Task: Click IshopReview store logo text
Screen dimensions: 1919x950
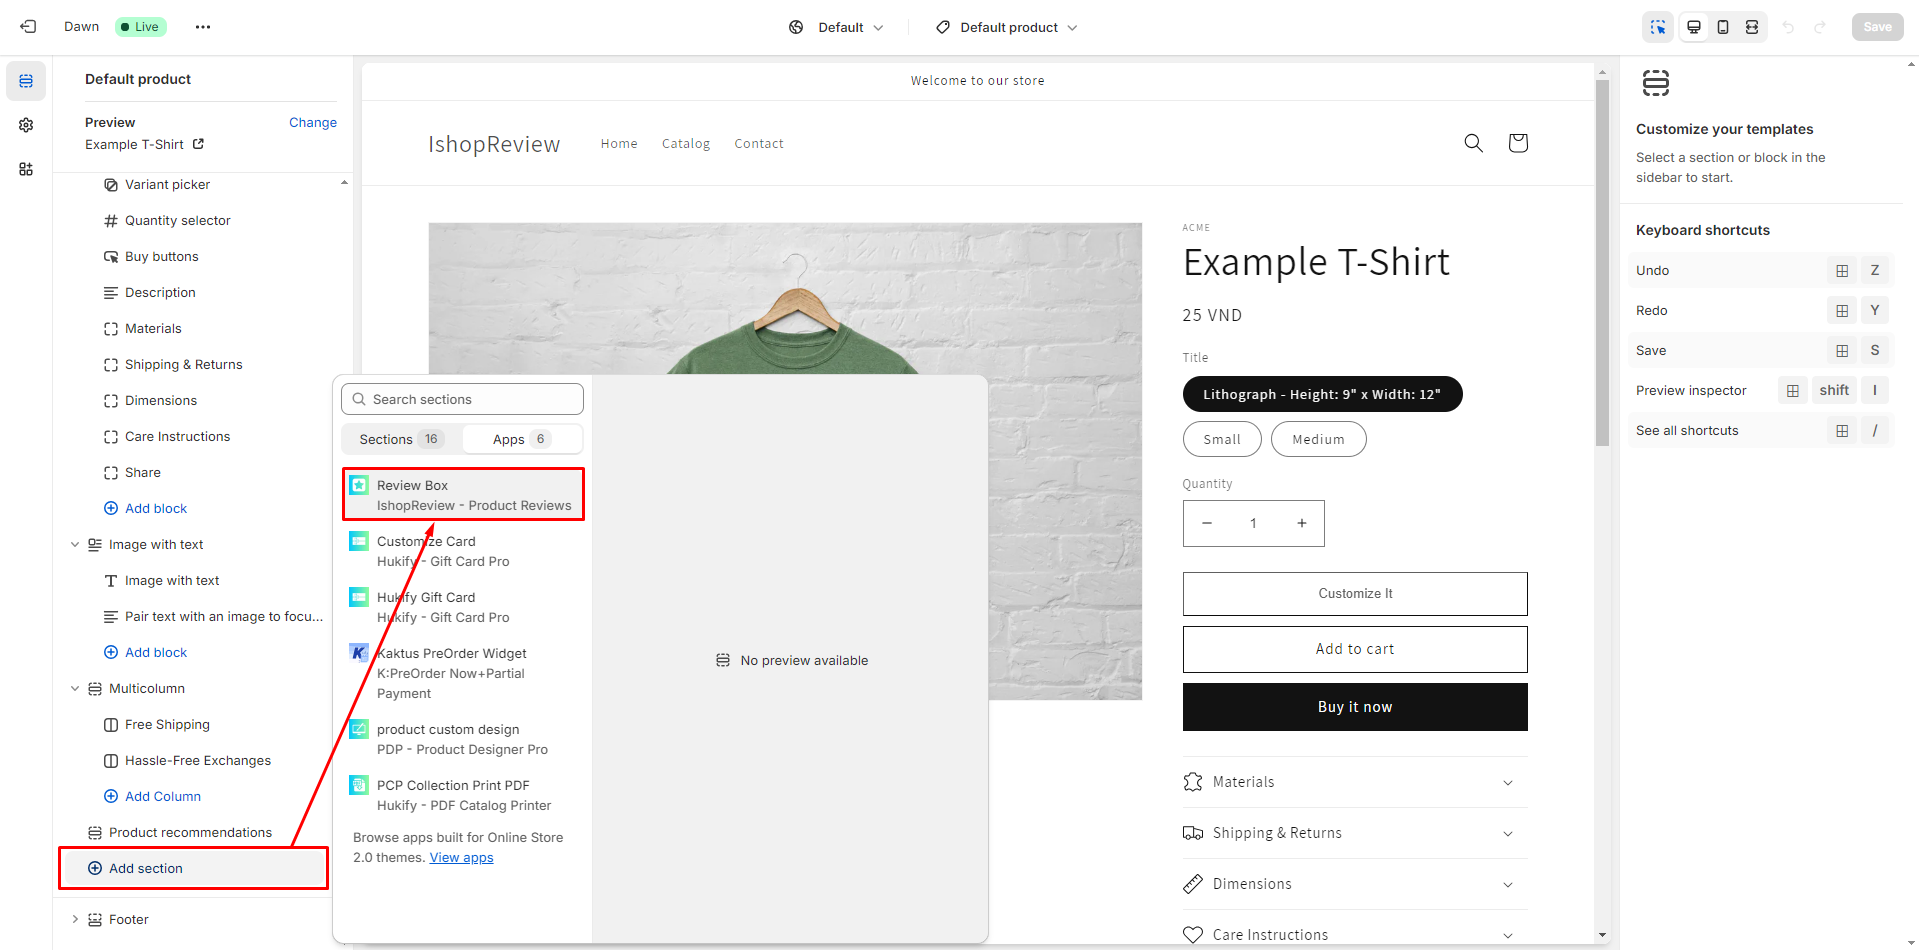Action: pyautogui.click(x=494, y=144)
